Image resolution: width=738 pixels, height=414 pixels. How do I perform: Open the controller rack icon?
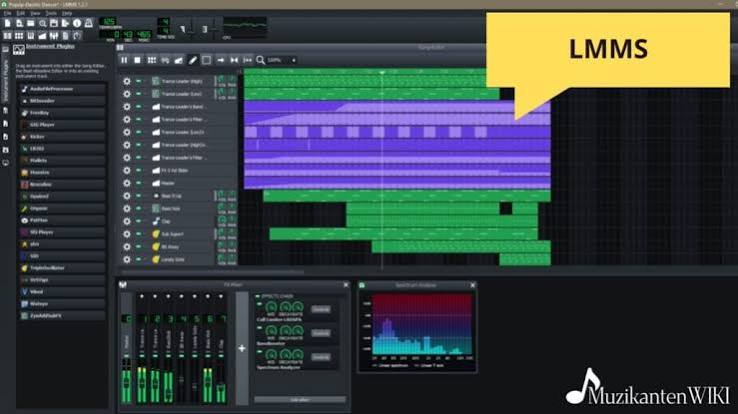[77, 36]
